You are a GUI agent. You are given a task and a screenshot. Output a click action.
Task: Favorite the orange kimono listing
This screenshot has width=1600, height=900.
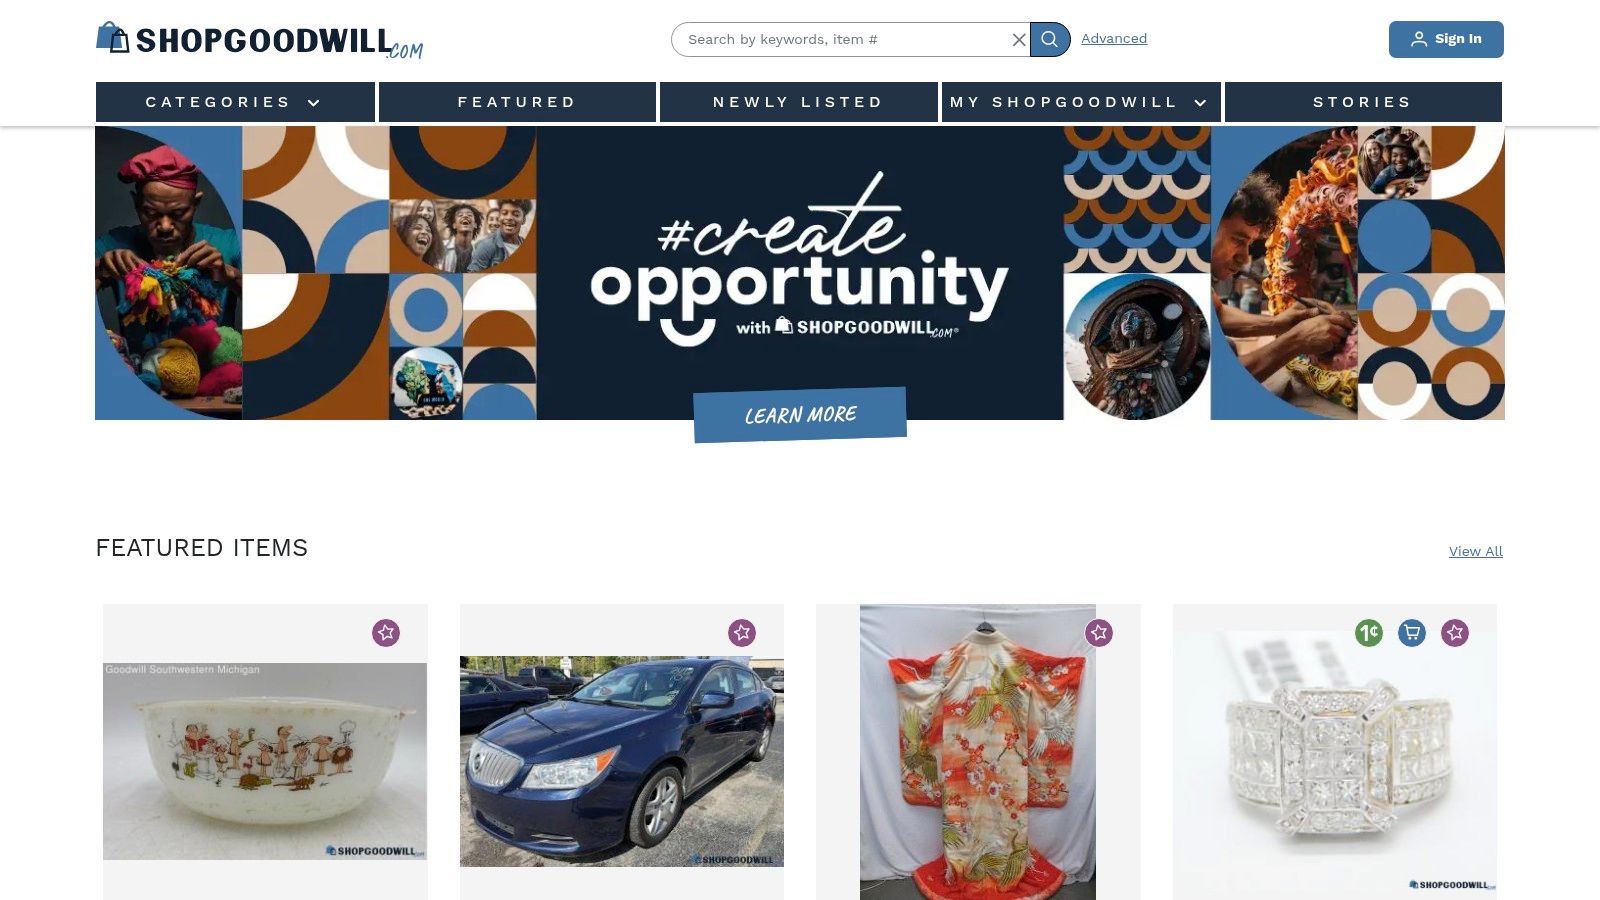(x=1099, y=633)
